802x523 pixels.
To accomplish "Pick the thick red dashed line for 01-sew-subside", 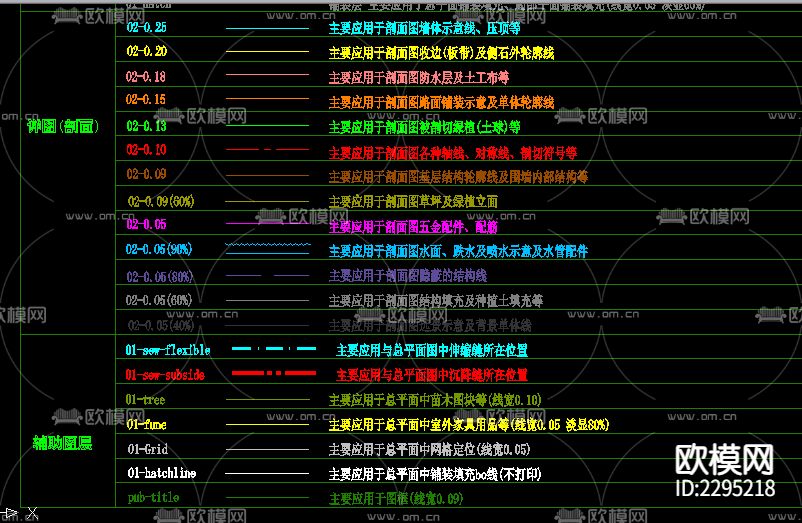I will coord(274,373).
